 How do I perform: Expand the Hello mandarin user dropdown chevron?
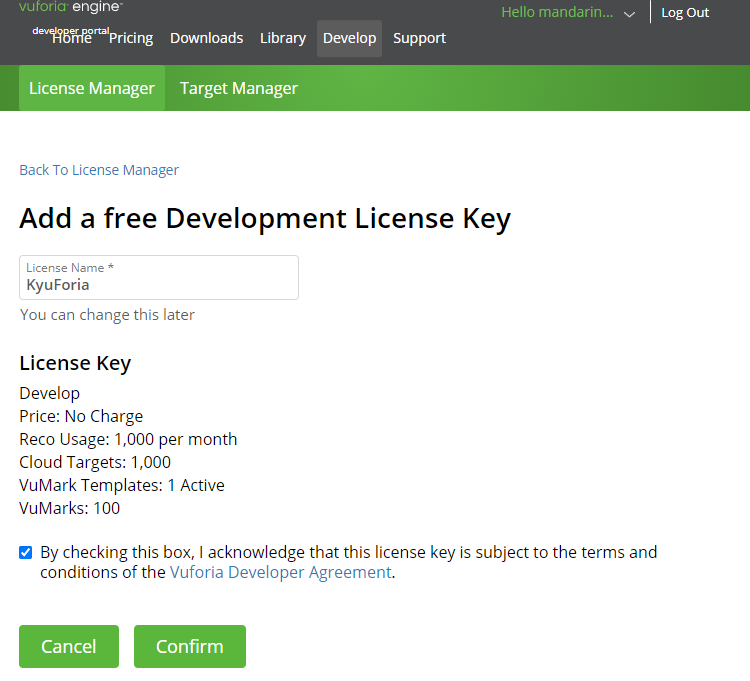(629, 14)
